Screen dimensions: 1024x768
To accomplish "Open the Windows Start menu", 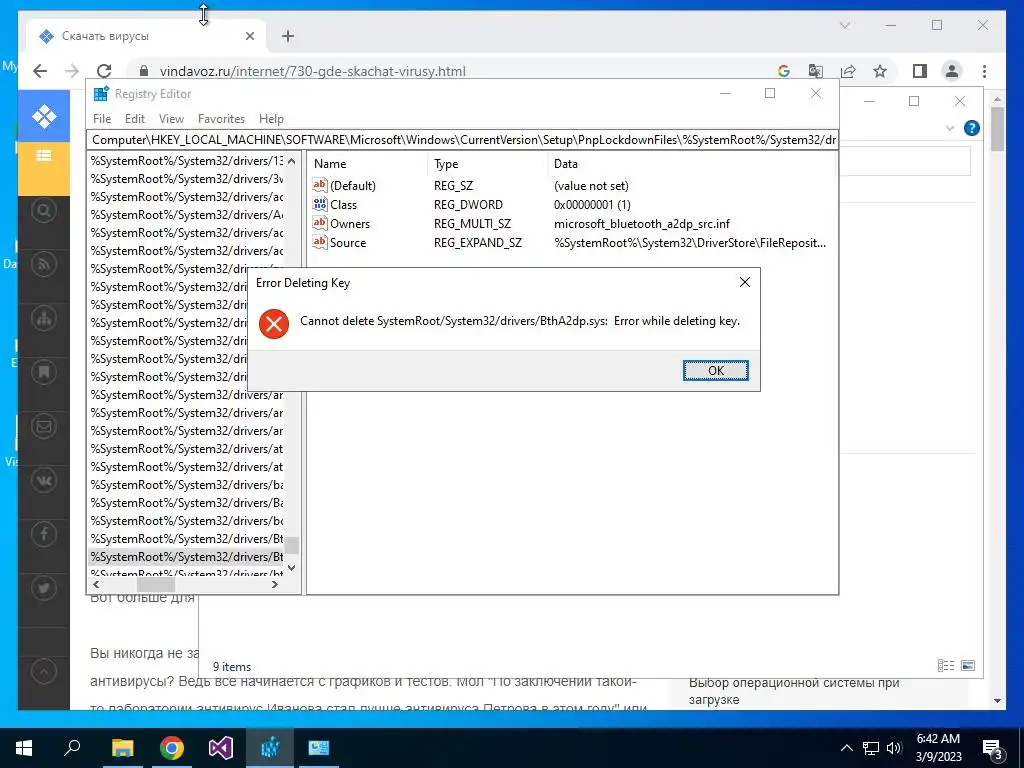I will coord(24,748).
